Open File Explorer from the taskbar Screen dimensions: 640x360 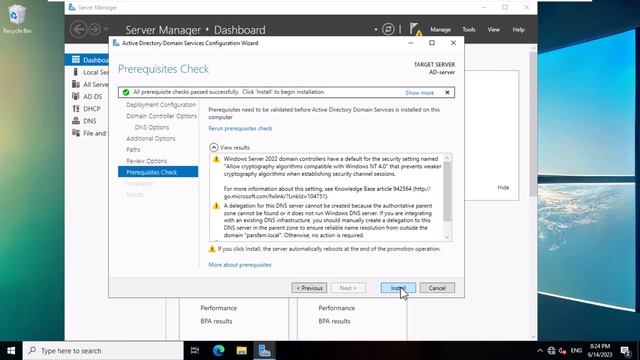click(x=242, y=351)
